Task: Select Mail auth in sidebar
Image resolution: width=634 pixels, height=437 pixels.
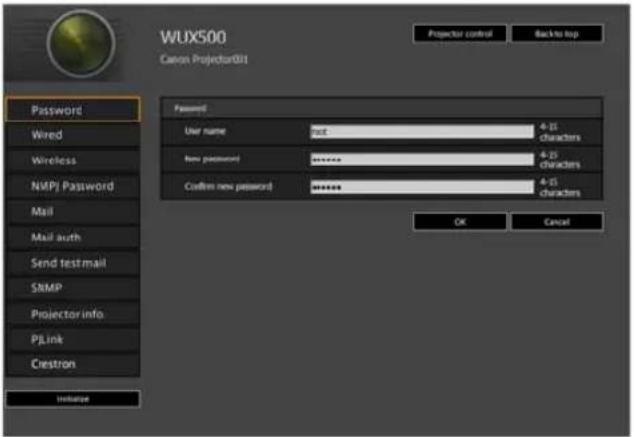Action: (73, 237)
